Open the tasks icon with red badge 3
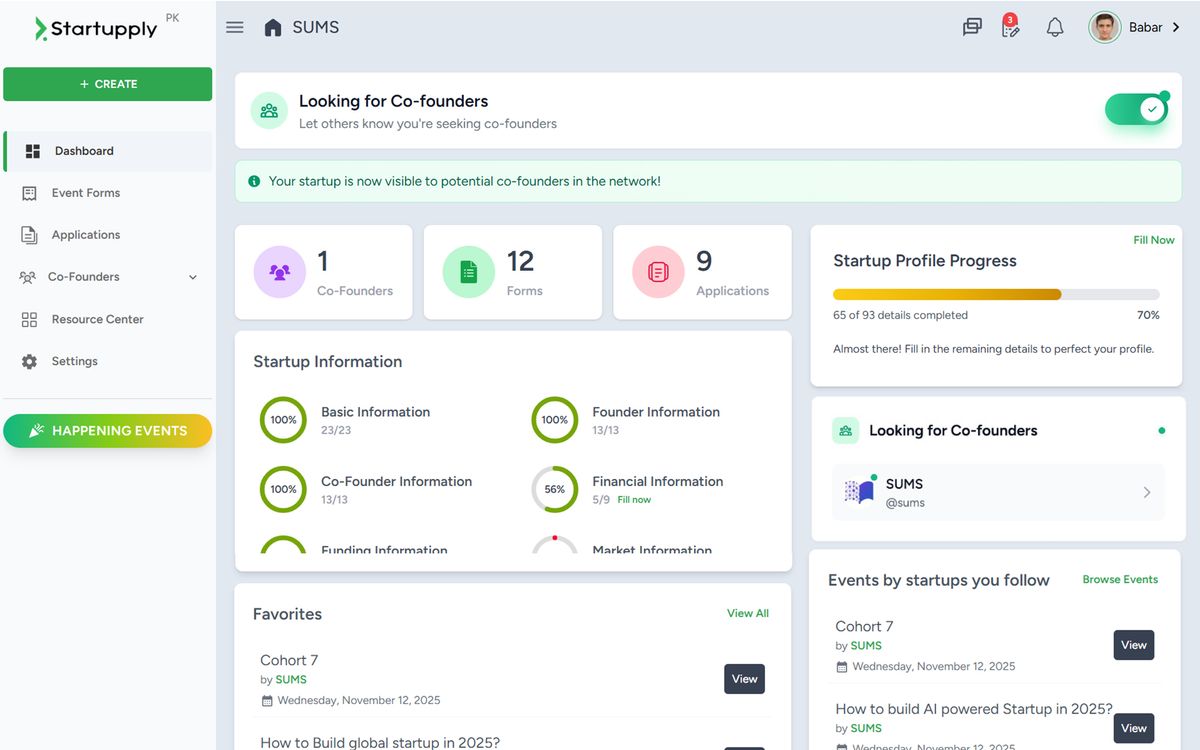The image size is (1200, 750). (x=1011, y=29)
